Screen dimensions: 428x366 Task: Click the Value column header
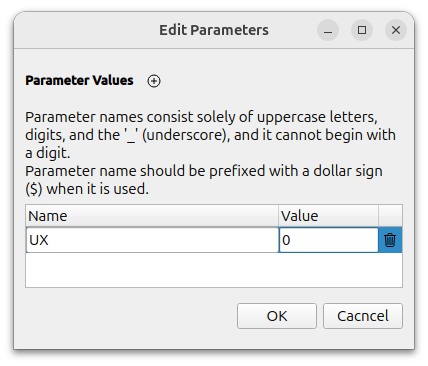328,216
